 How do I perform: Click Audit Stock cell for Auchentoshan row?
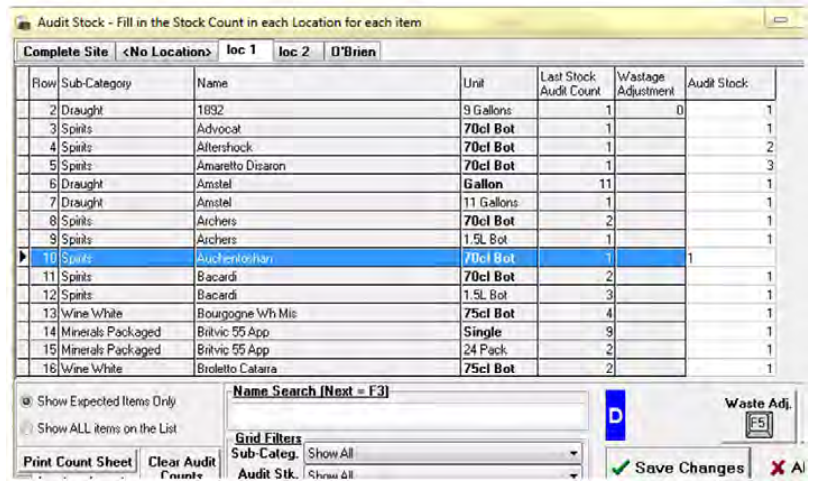[729, 257]
